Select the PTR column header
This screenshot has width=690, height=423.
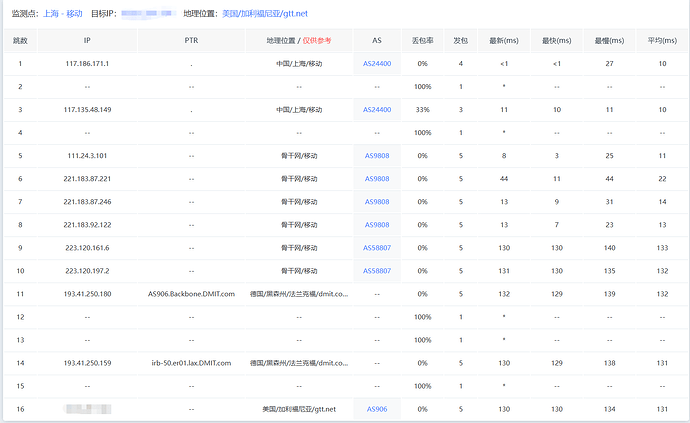(x=191, y=41)
